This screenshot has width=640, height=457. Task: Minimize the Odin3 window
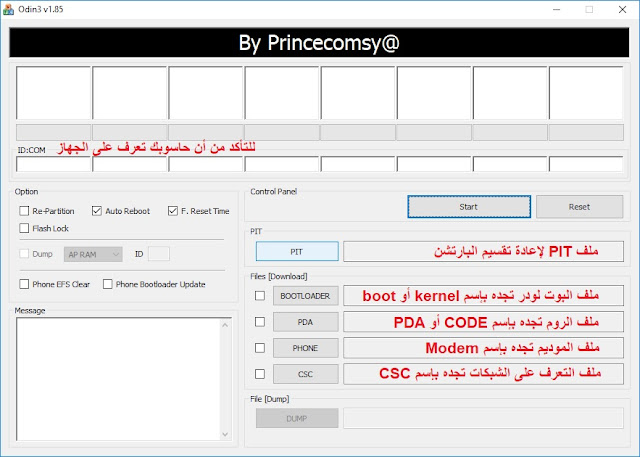(x=557, y=9)
